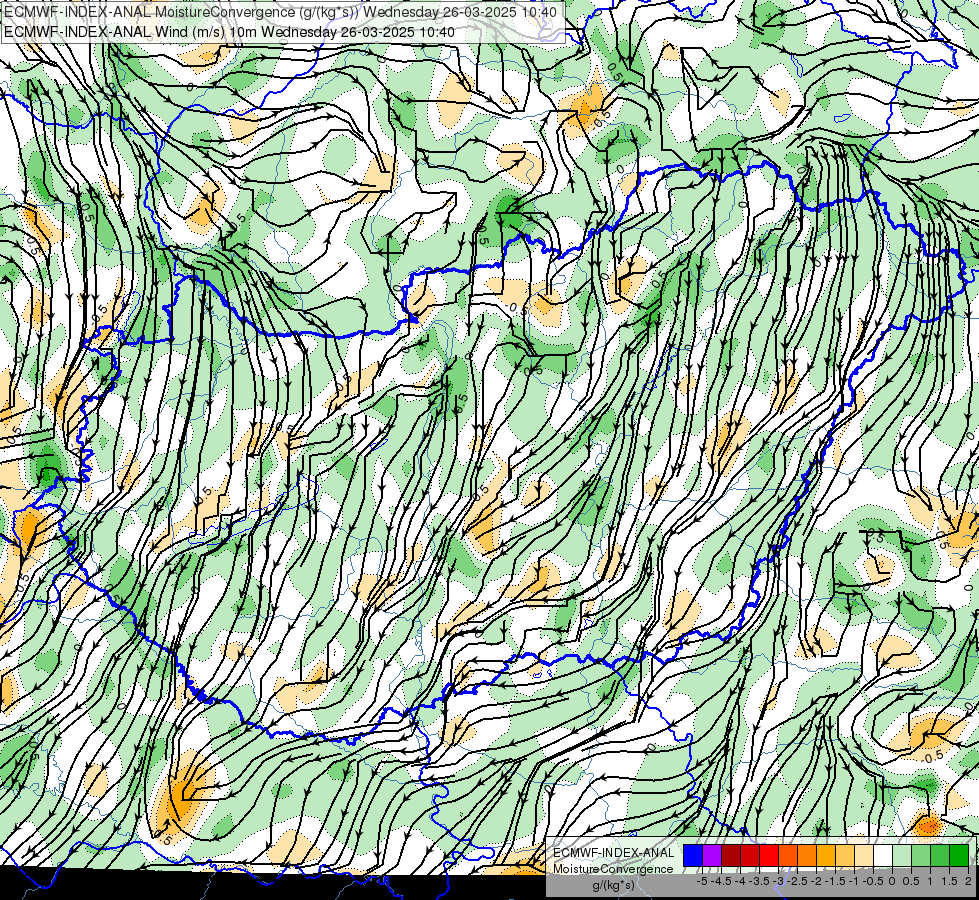Click the MoistureConvergence title line at top
This screenshot has width=979, height=900.
280,12
